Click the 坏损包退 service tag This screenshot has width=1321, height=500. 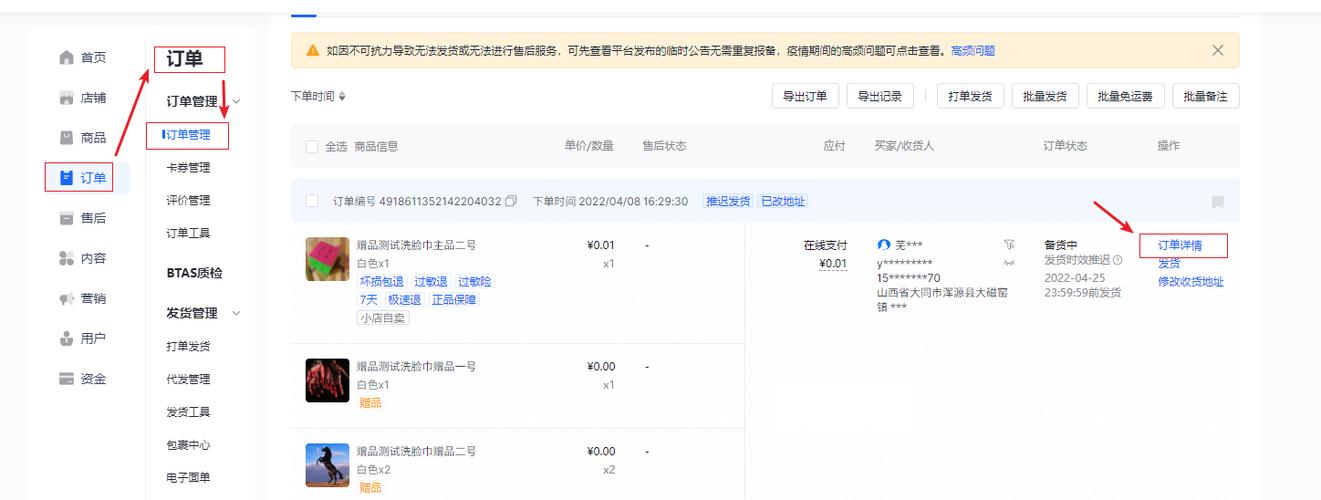(x=381, y=281)
